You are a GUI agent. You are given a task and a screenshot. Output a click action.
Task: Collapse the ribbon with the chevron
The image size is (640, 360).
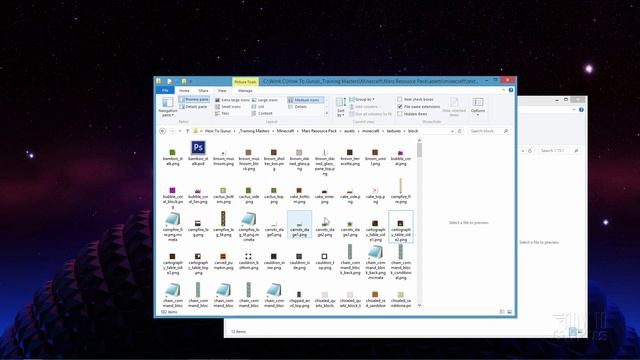pos(503,90)
